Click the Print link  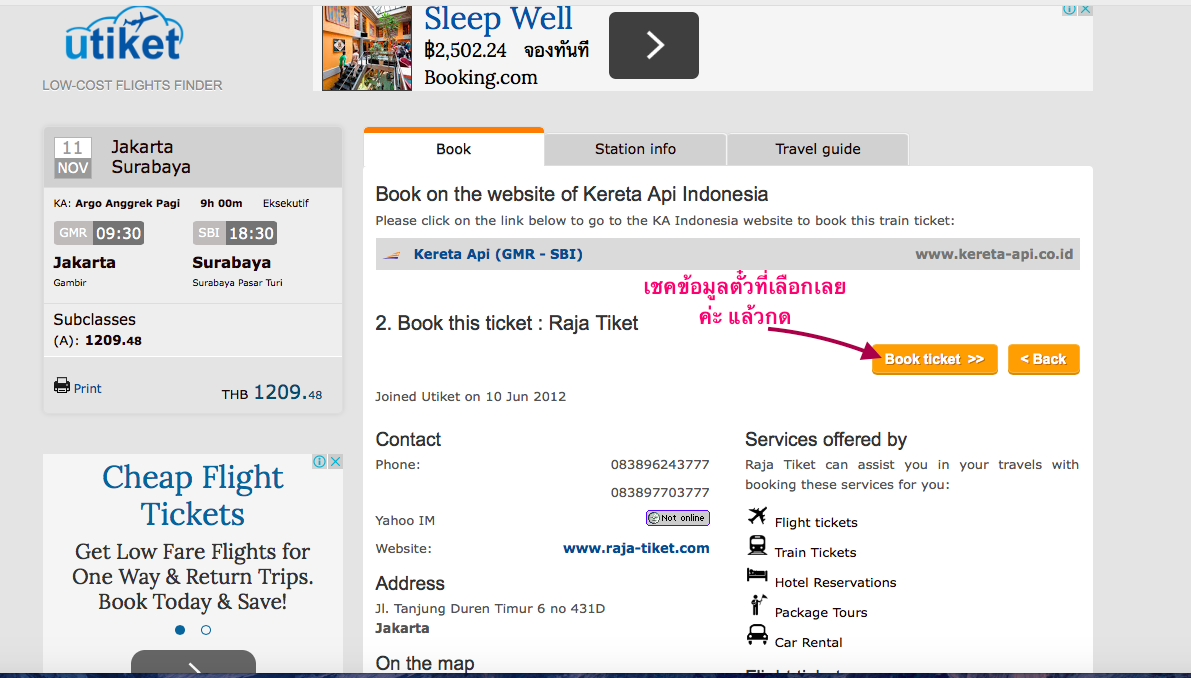click(x=87, y=388)
